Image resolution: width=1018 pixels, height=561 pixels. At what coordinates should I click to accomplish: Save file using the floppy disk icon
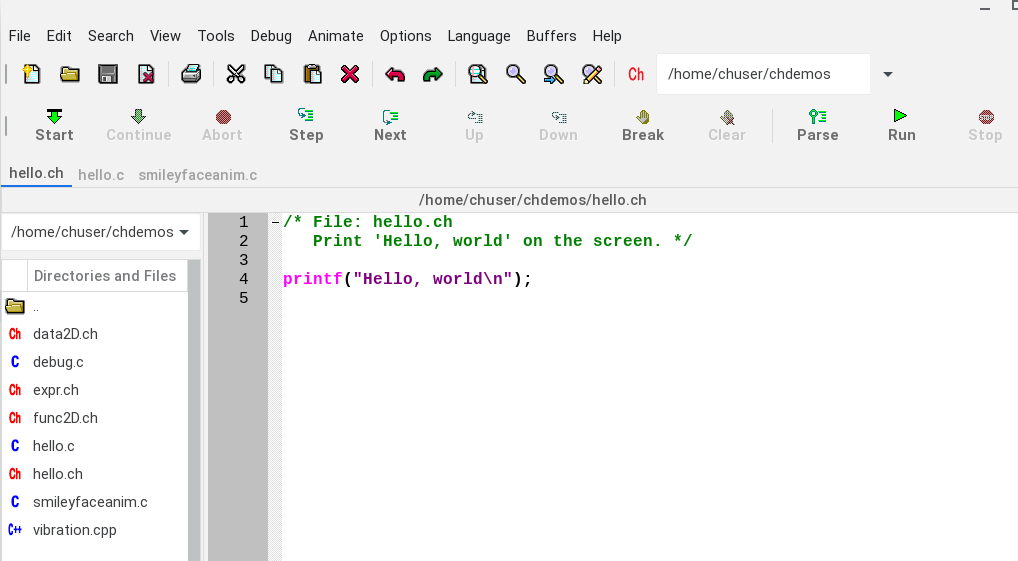[x=108, y=74]
